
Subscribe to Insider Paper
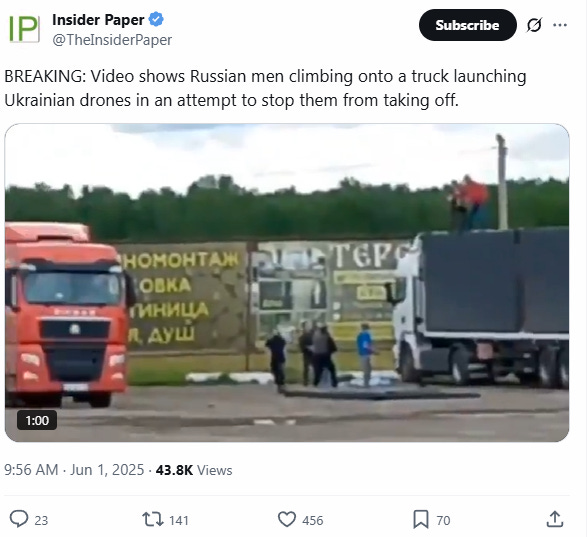coord(468,25)
